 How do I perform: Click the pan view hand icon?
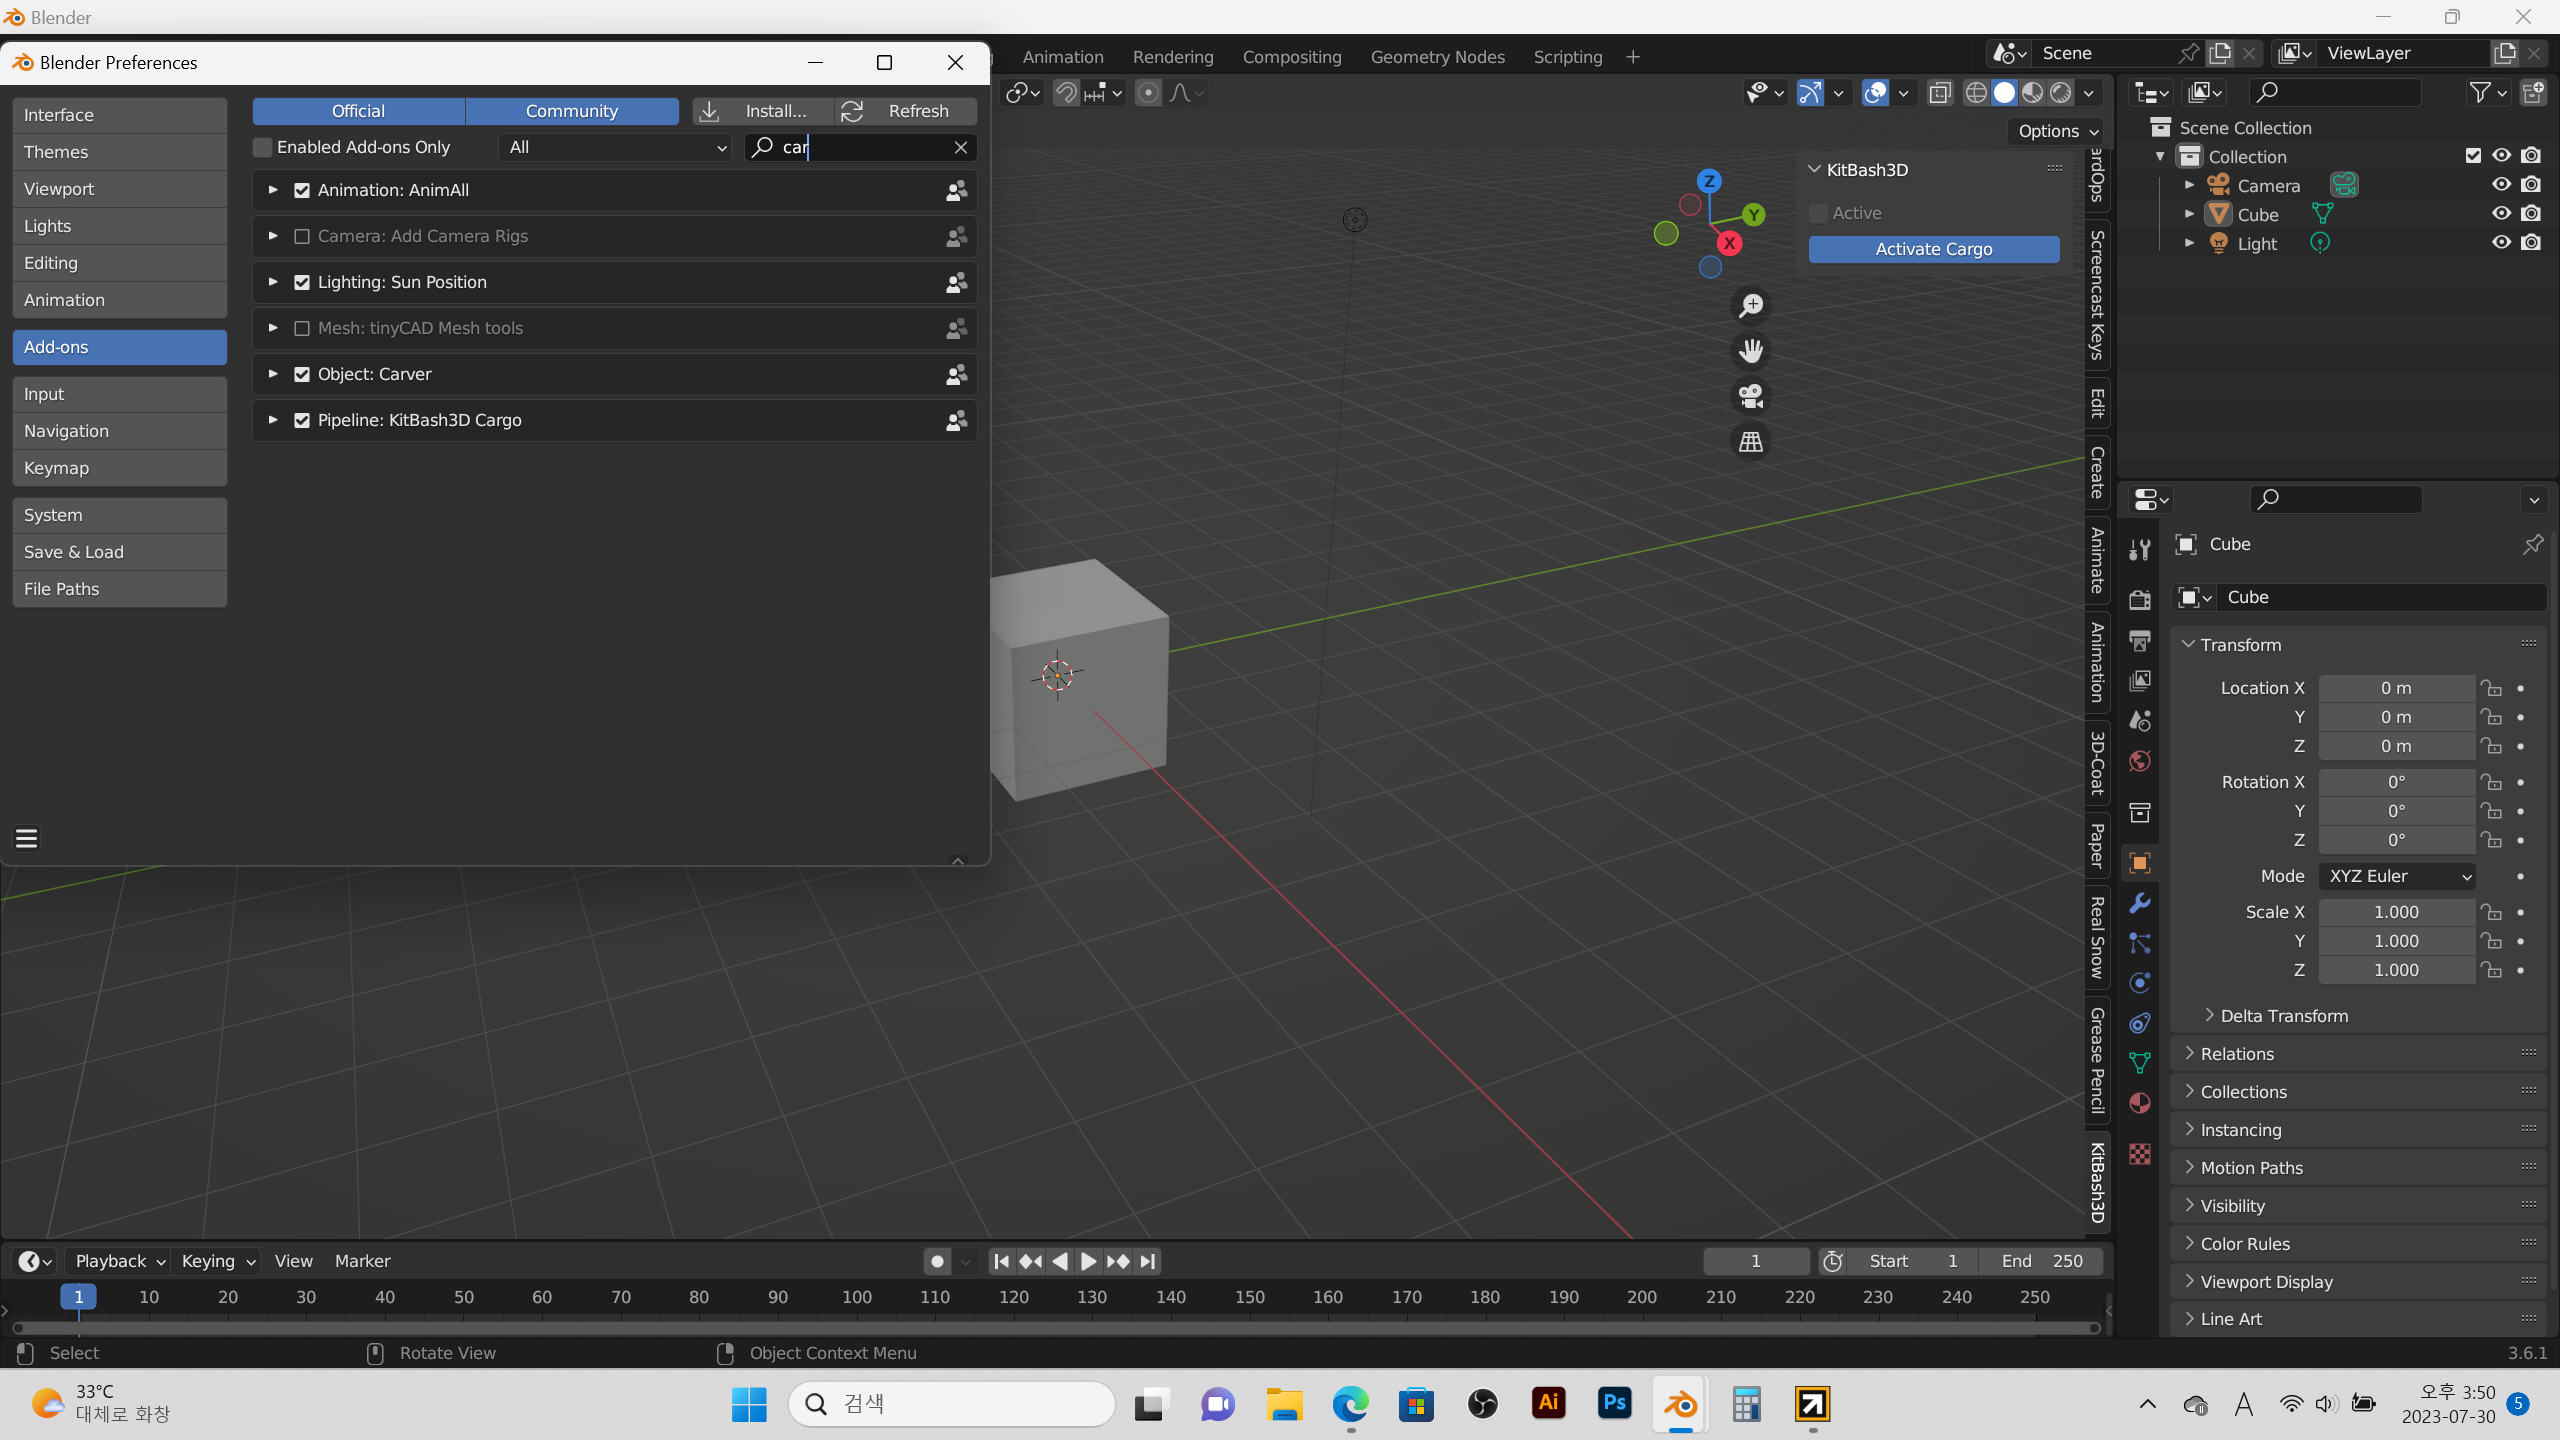pos(1751,351)
